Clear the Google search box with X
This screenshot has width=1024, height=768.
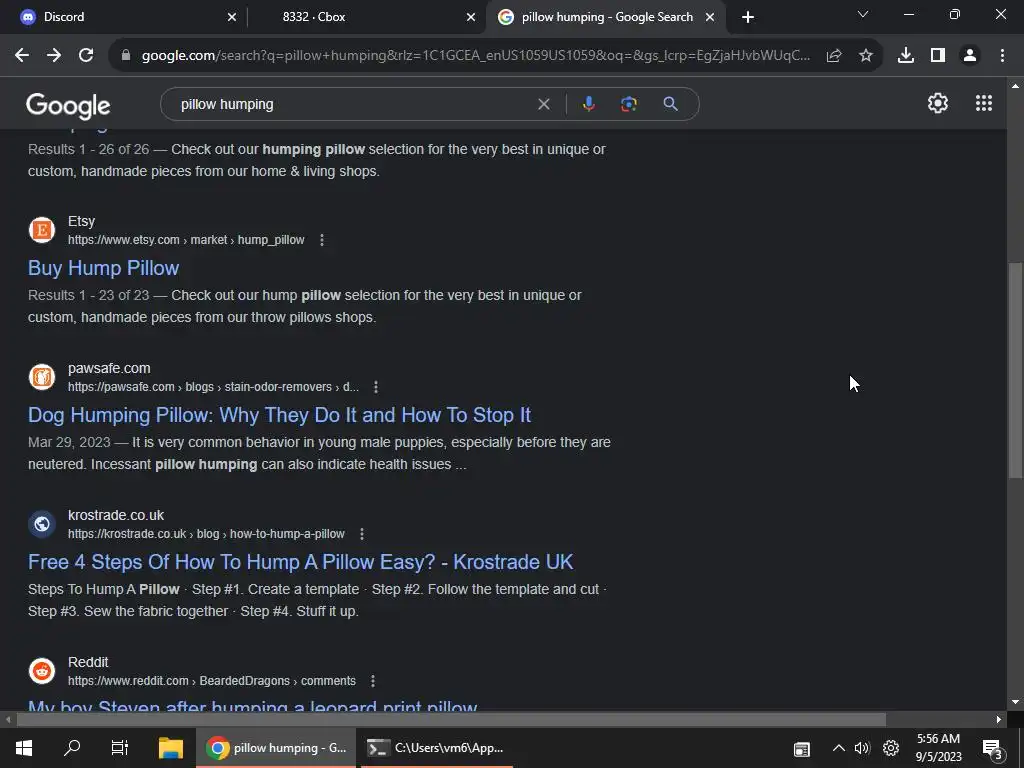point(543,104)
